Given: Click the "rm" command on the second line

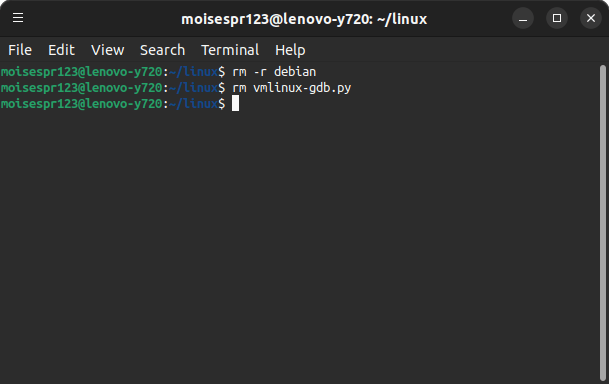Looking at the screenshot, I should pyautogui.click(x=239, y=88).
